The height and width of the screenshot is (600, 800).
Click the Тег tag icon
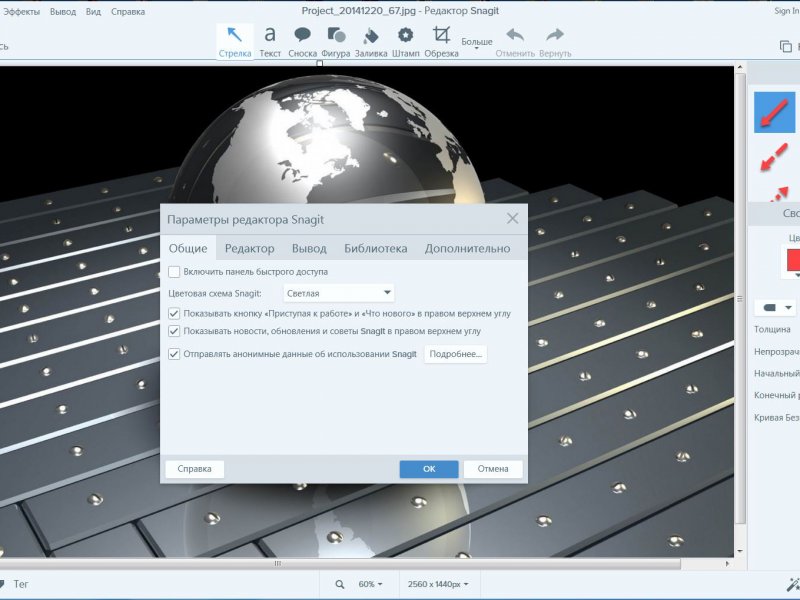click(2, 584)
